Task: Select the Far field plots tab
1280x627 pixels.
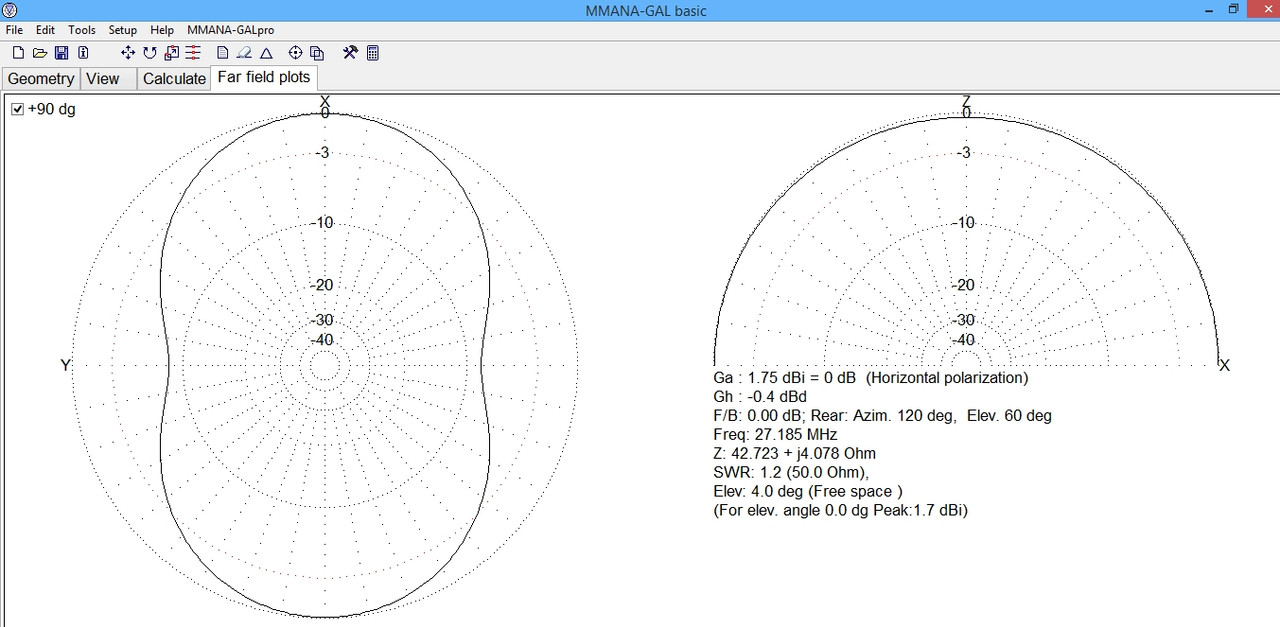Action: click(264, 77)
